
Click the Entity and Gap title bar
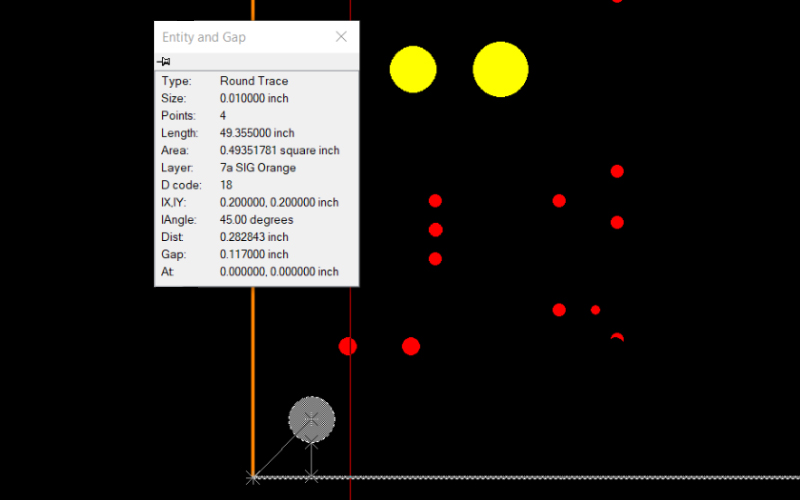pos(257,37)
